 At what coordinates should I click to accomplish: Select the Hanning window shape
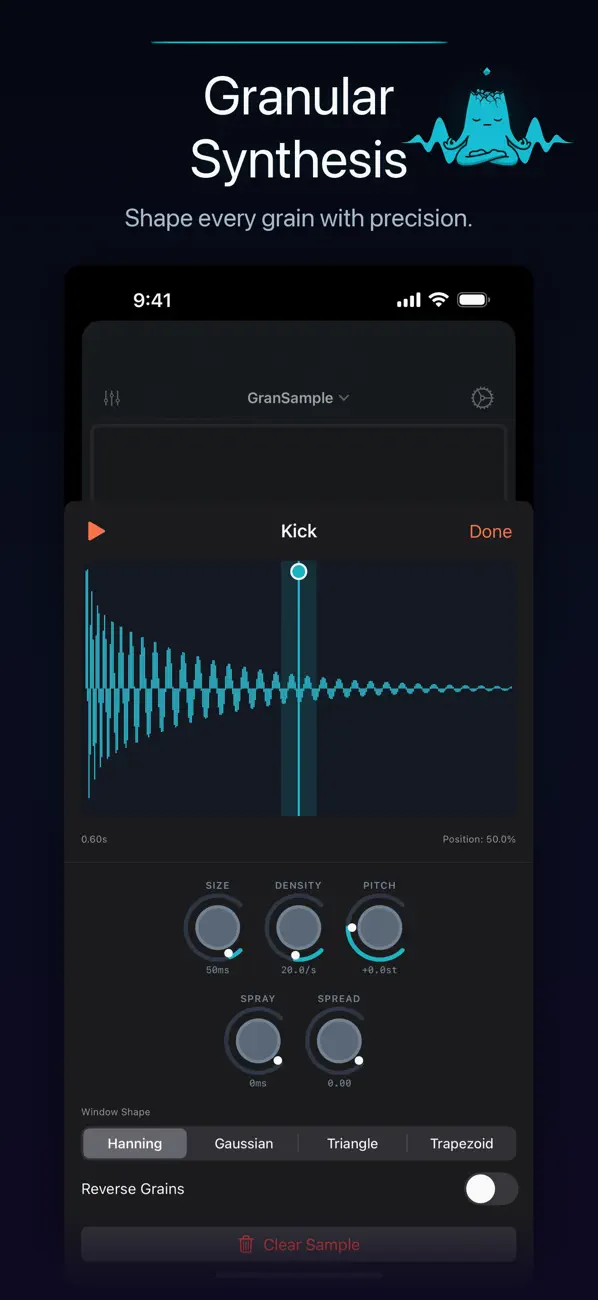135,1143
